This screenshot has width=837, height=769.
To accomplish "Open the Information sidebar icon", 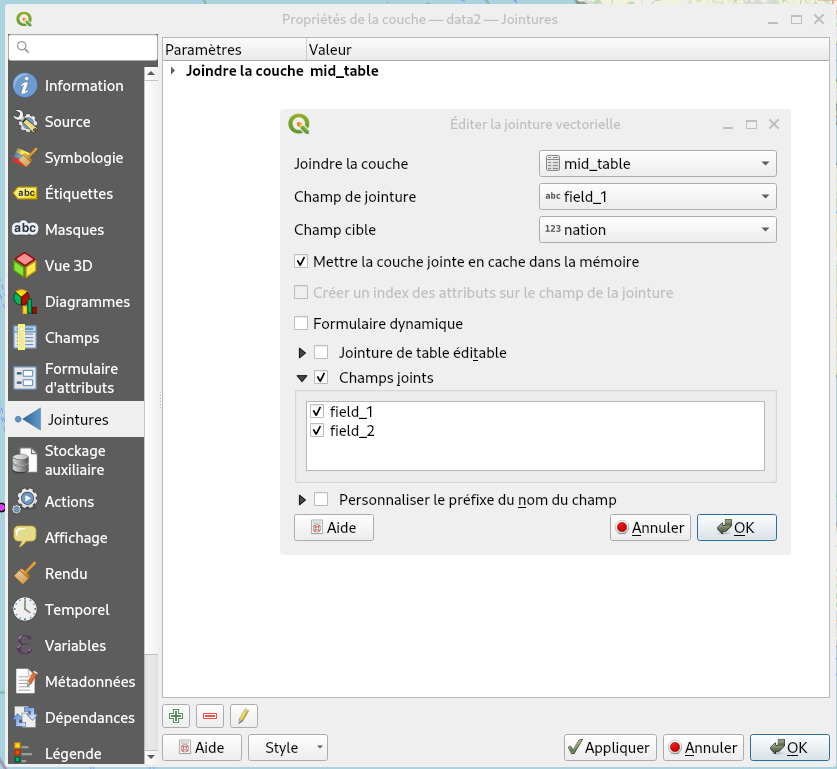I will coord(26,86).
